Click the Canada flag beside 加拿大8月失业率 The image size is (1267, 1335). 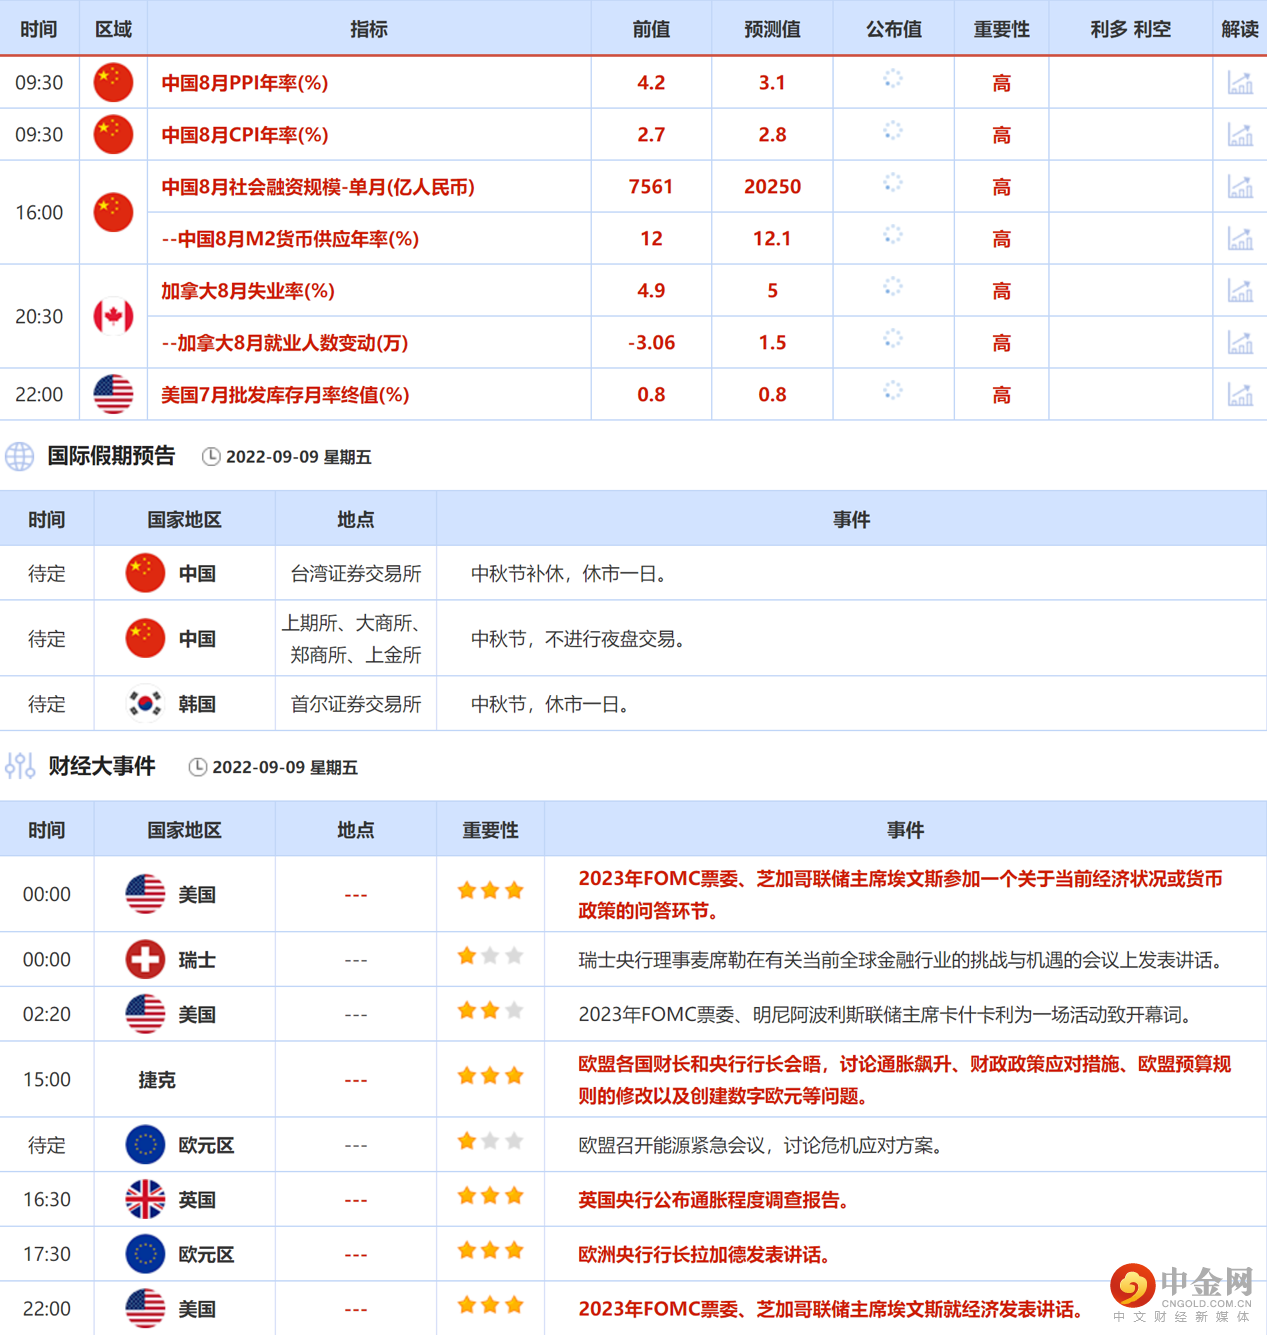112,316
